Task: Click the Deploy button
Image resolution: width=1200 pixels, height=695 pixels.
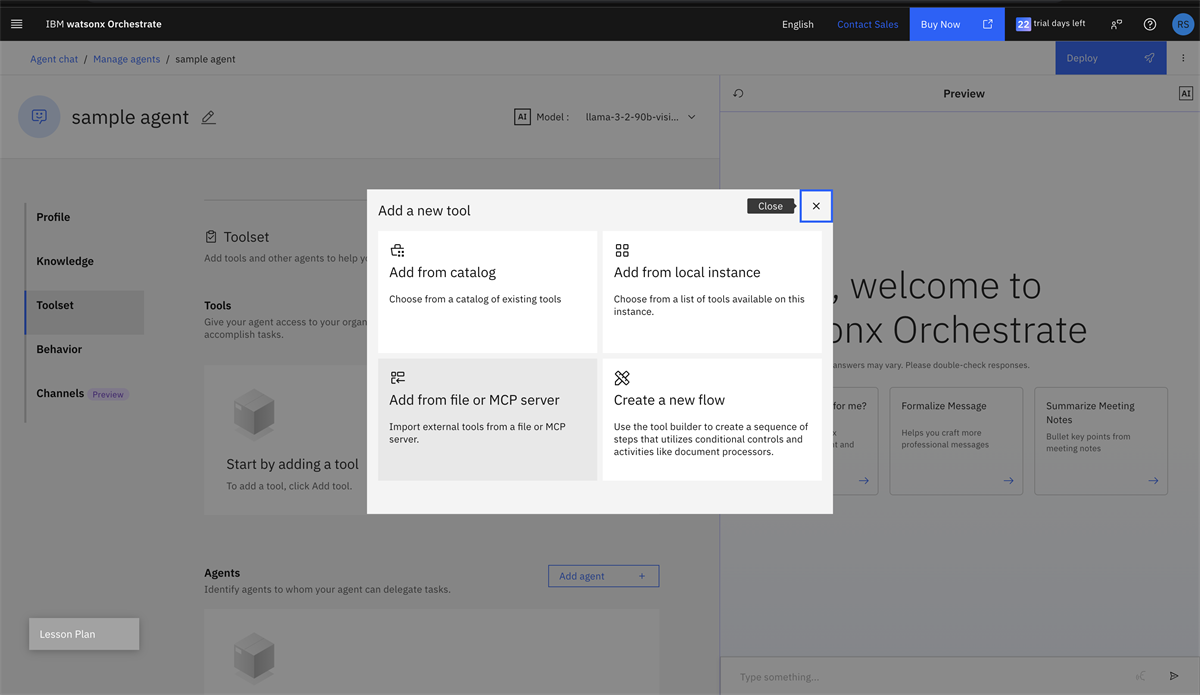Action: point(1110,58)
